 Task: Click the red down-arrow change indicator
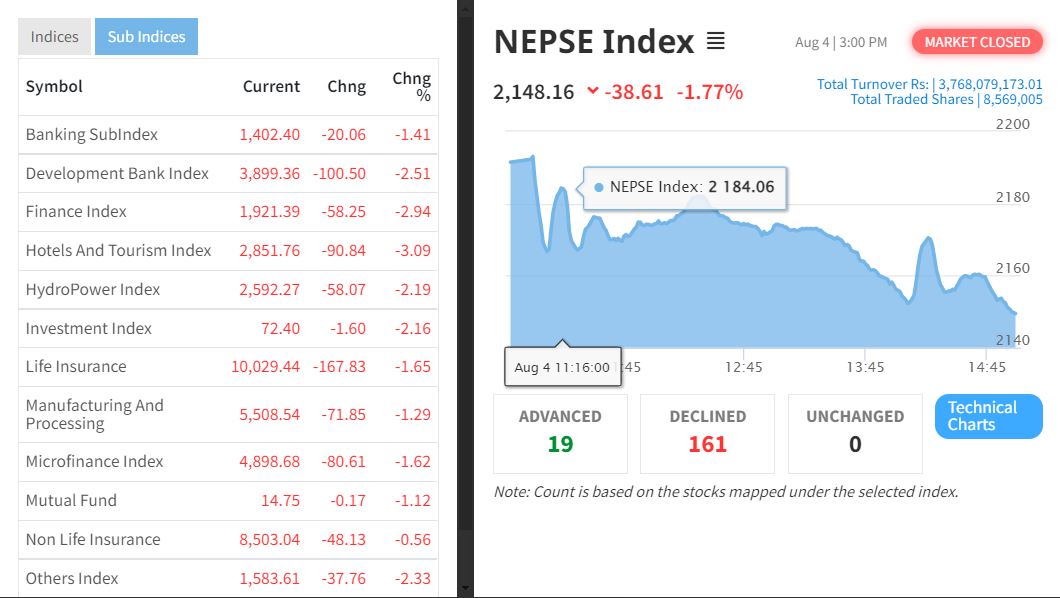click(x=593, y=91)
